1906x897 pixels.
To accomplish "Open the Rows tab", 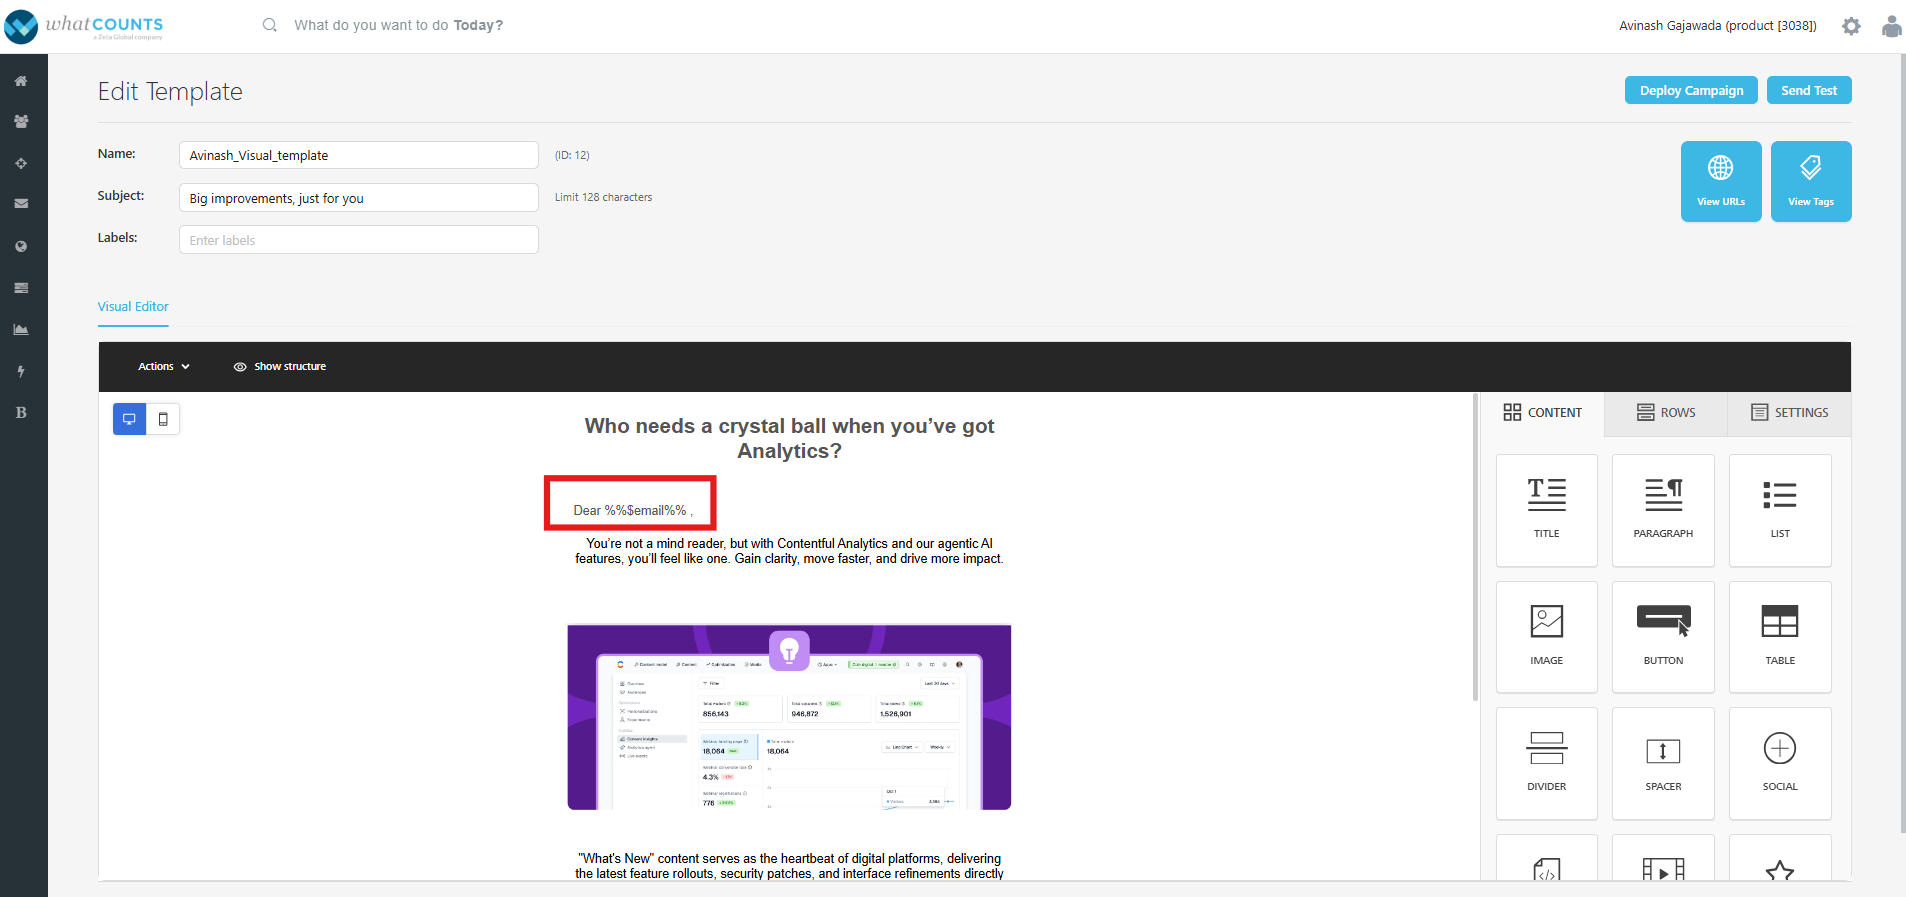I will 1666,413.
